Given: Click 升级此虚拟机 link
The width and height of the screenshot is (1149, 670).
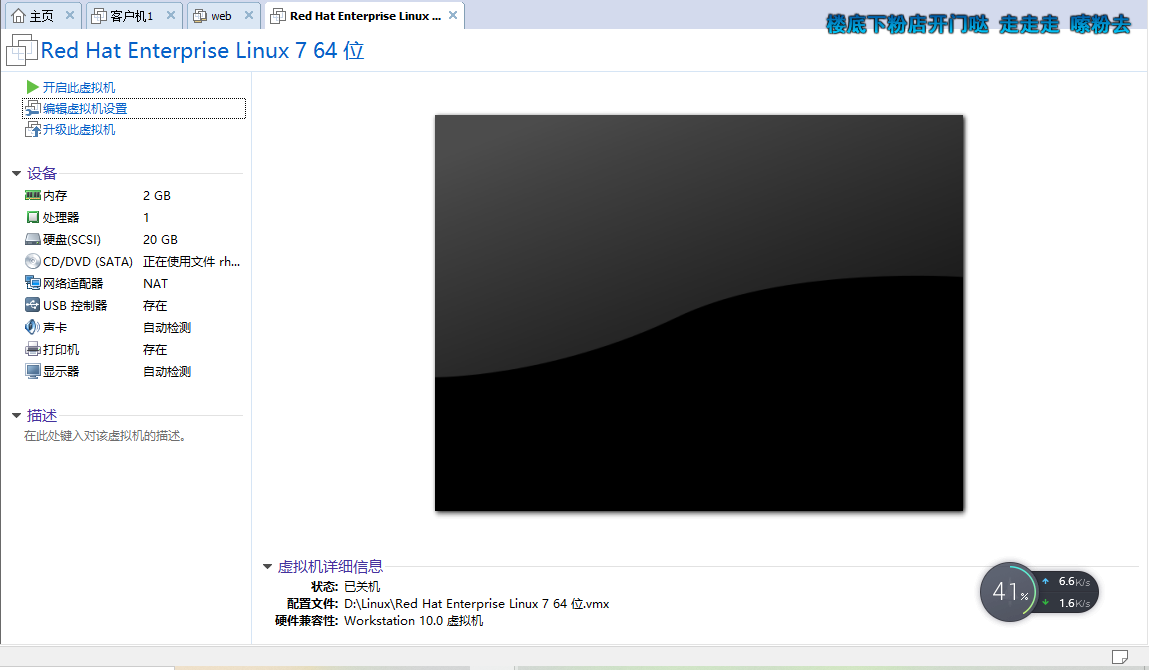Looking at the screenshot, I should pyautogui.click(x=78, y=130).
